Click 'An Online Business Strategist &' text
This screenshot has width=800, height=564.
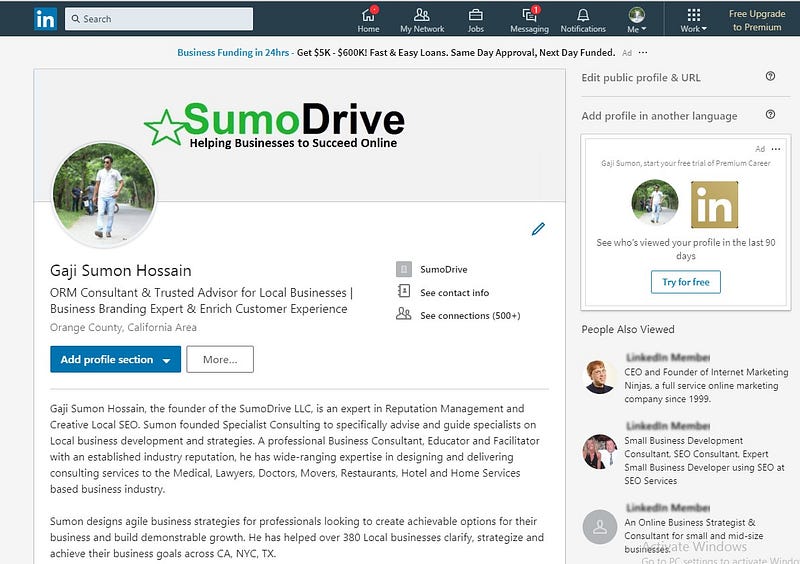690,523
